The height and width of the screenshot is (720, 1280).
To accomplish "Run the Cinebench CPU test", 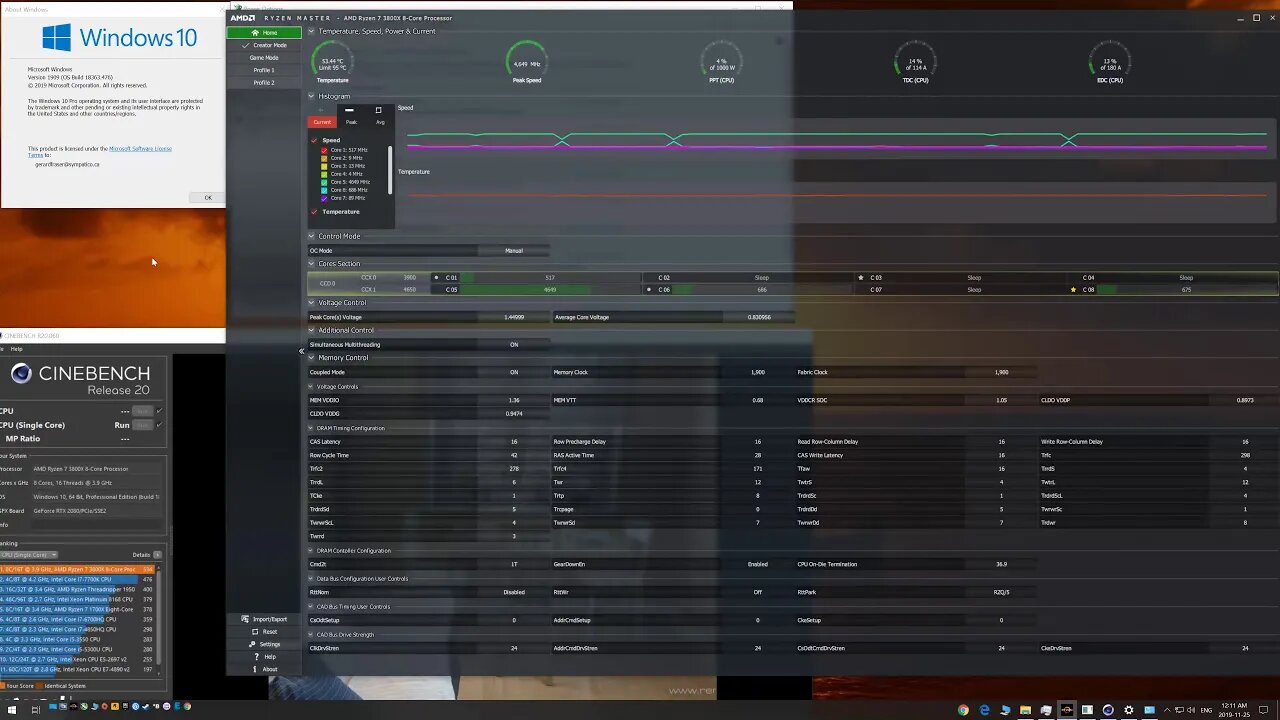I will 142,411.
